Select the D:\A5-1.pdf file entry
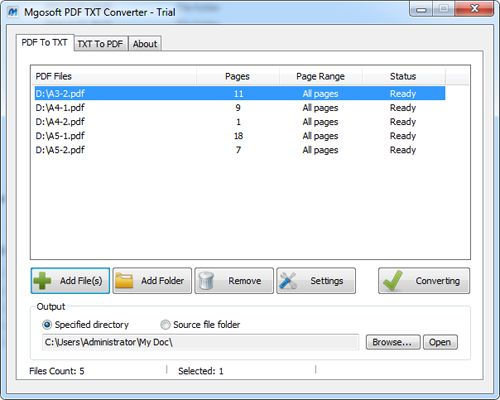Image resolution: width=500 pixels, height=400 pixels. [60, 136]
